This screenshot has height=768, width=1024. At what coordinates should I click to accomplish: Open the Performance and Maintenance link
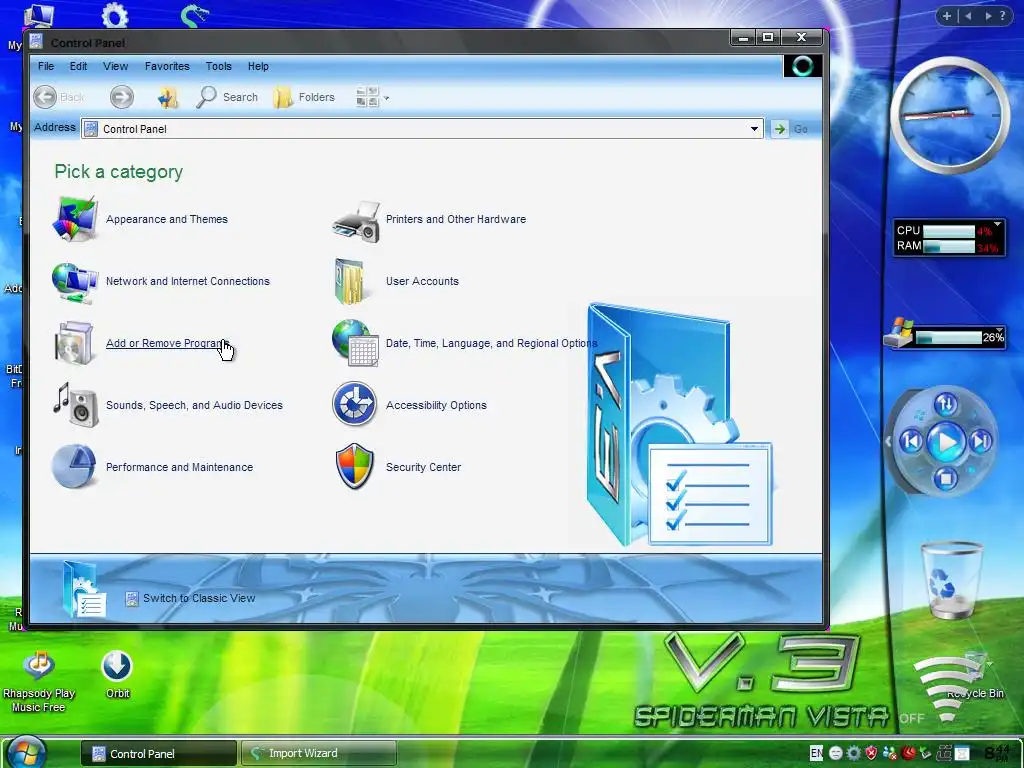point(179,467)
